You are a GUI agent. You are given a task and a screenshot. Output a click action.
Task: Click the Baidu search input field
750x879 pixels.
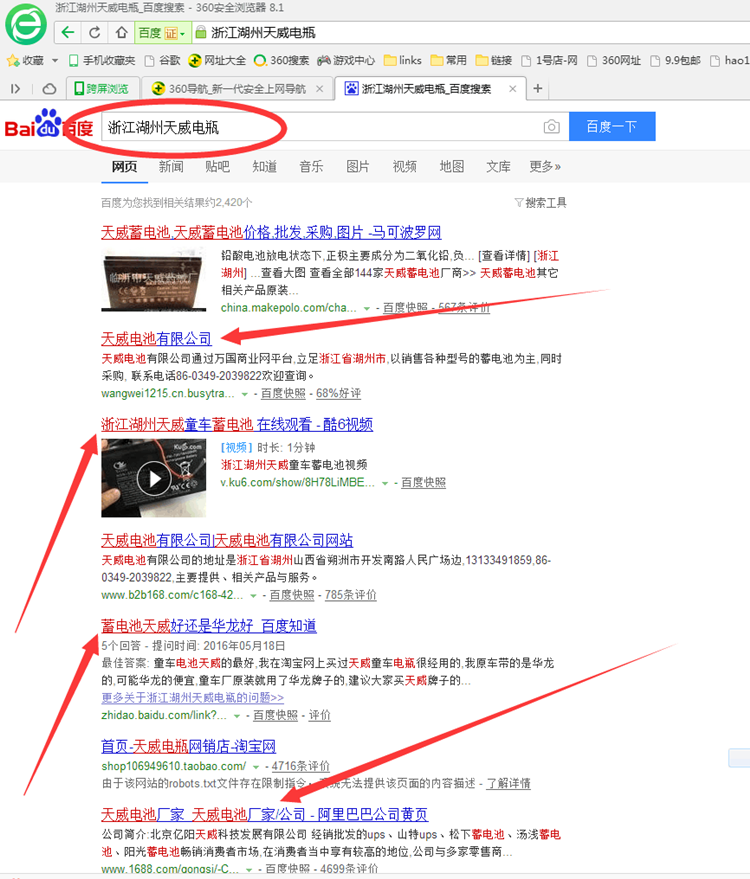click(335, 127)
